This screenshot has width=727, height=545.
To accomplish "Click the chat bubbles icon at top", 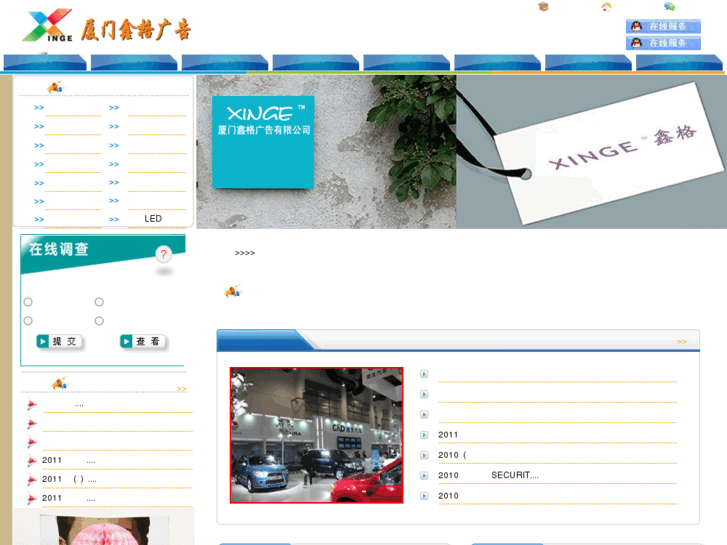I will [669, 6].
